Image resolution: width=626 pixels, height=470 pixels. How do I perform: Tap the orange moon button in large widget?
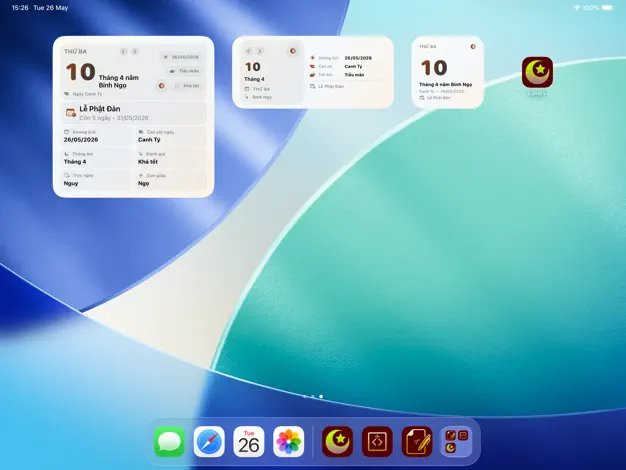(162, 85)
